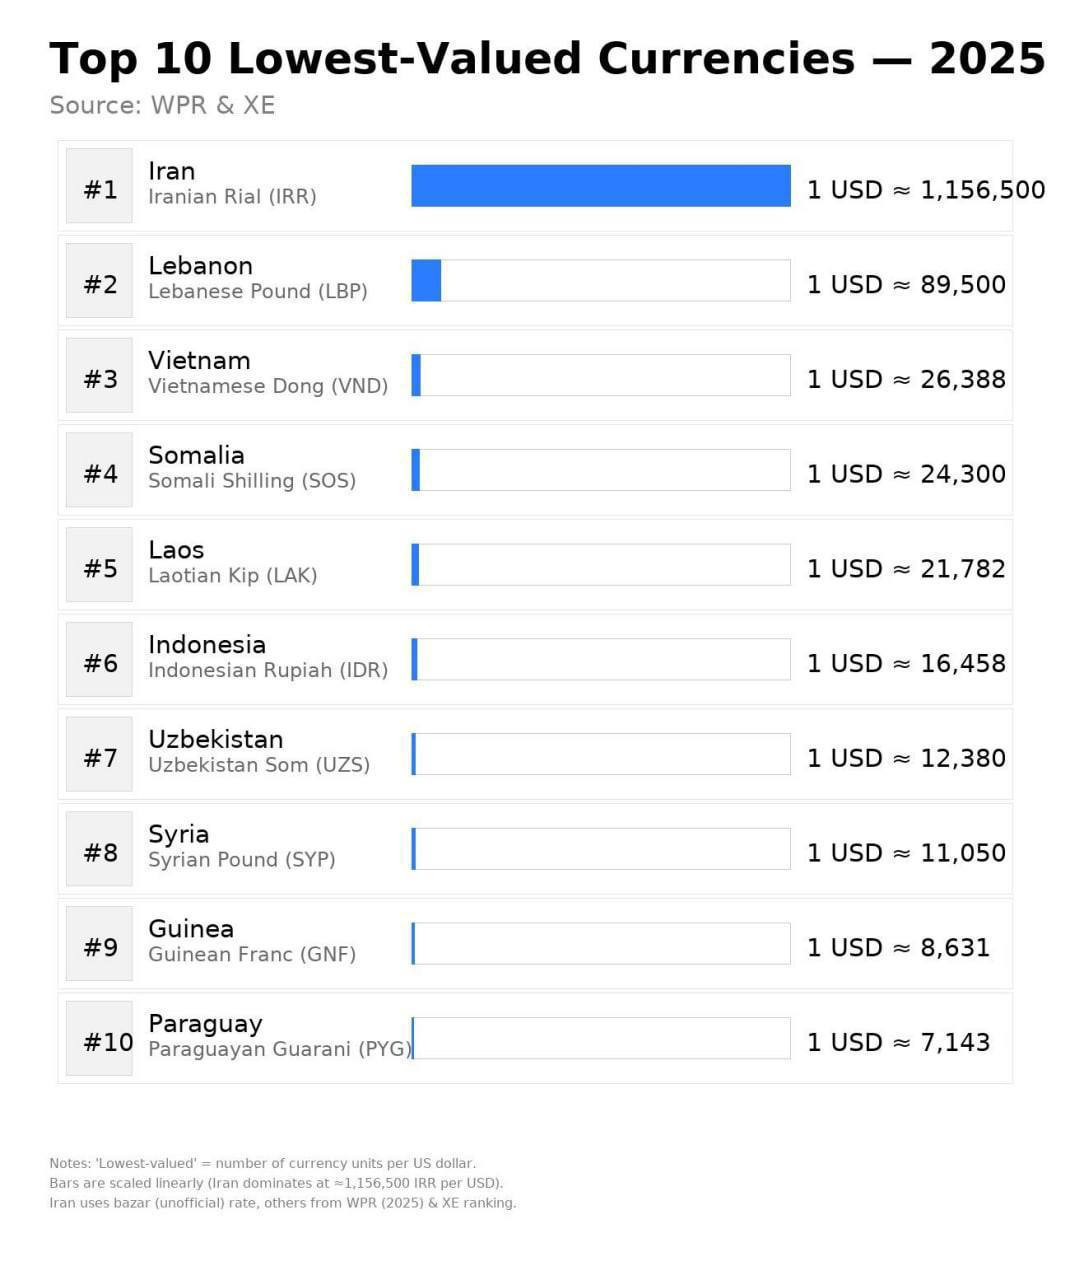Click the "1 USD ≈ 8,631" value
This screenshot has height=1280, width=1070.
(898, 948)
